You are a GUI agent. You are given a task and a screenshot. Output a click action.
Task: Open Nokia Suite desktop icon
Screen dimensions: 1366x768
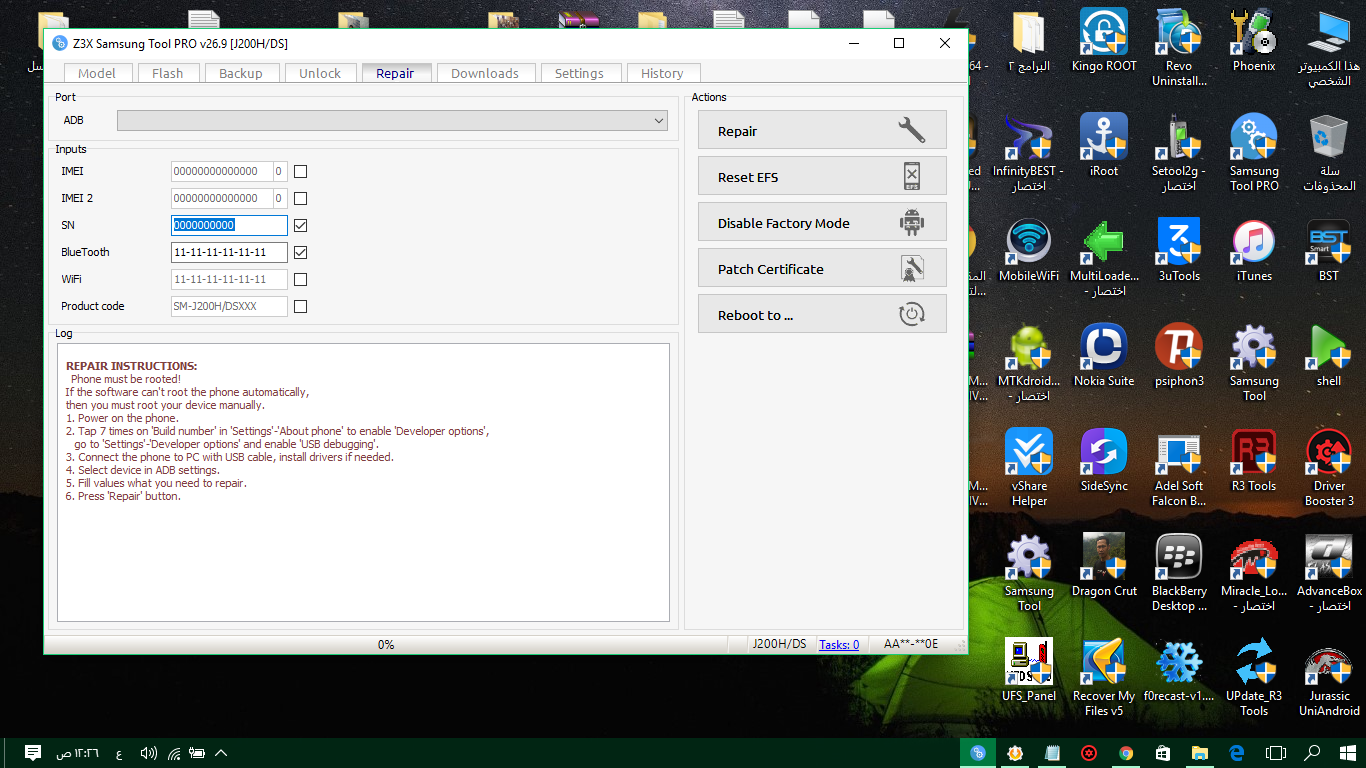pos(1104,356)
